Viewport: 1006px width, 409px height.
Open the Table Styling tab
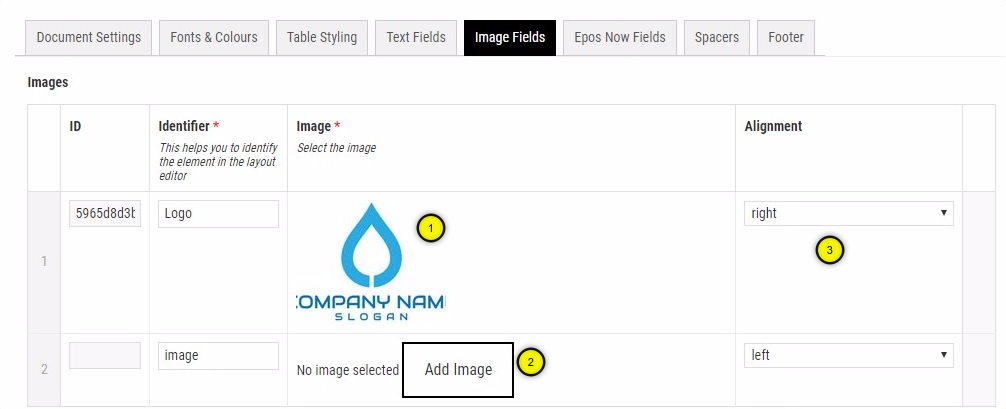pyautogui.click(x=322, y=38)
